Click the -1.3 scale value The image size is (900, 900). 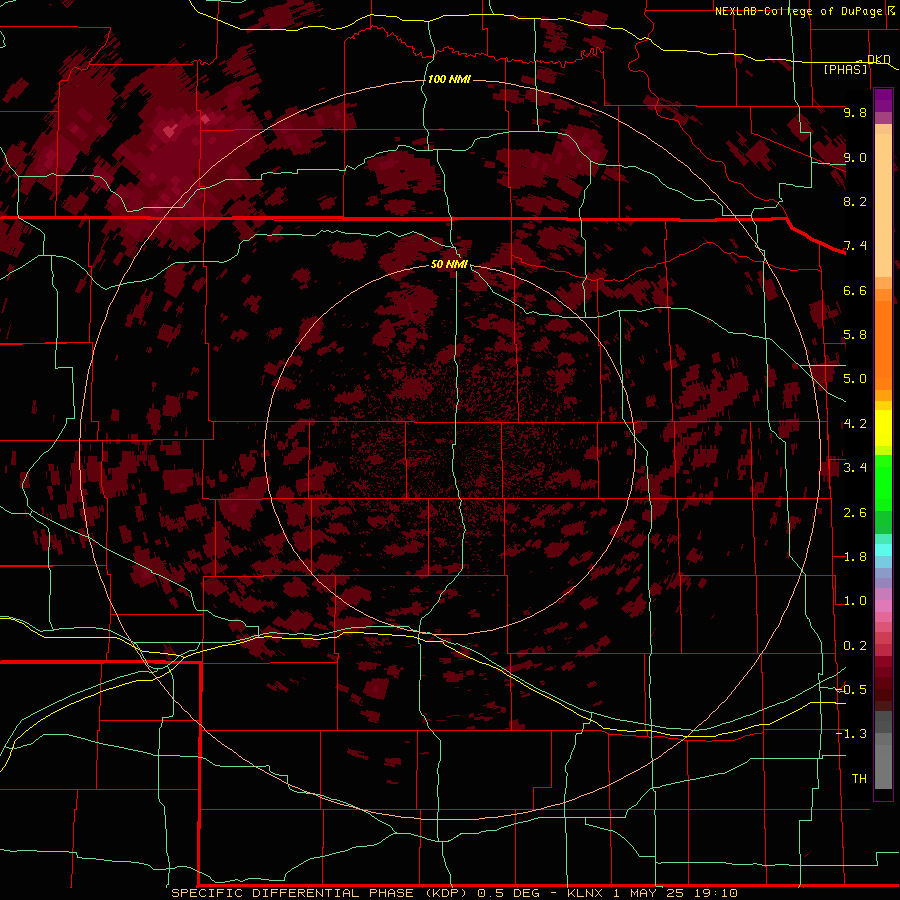(852, 734)
